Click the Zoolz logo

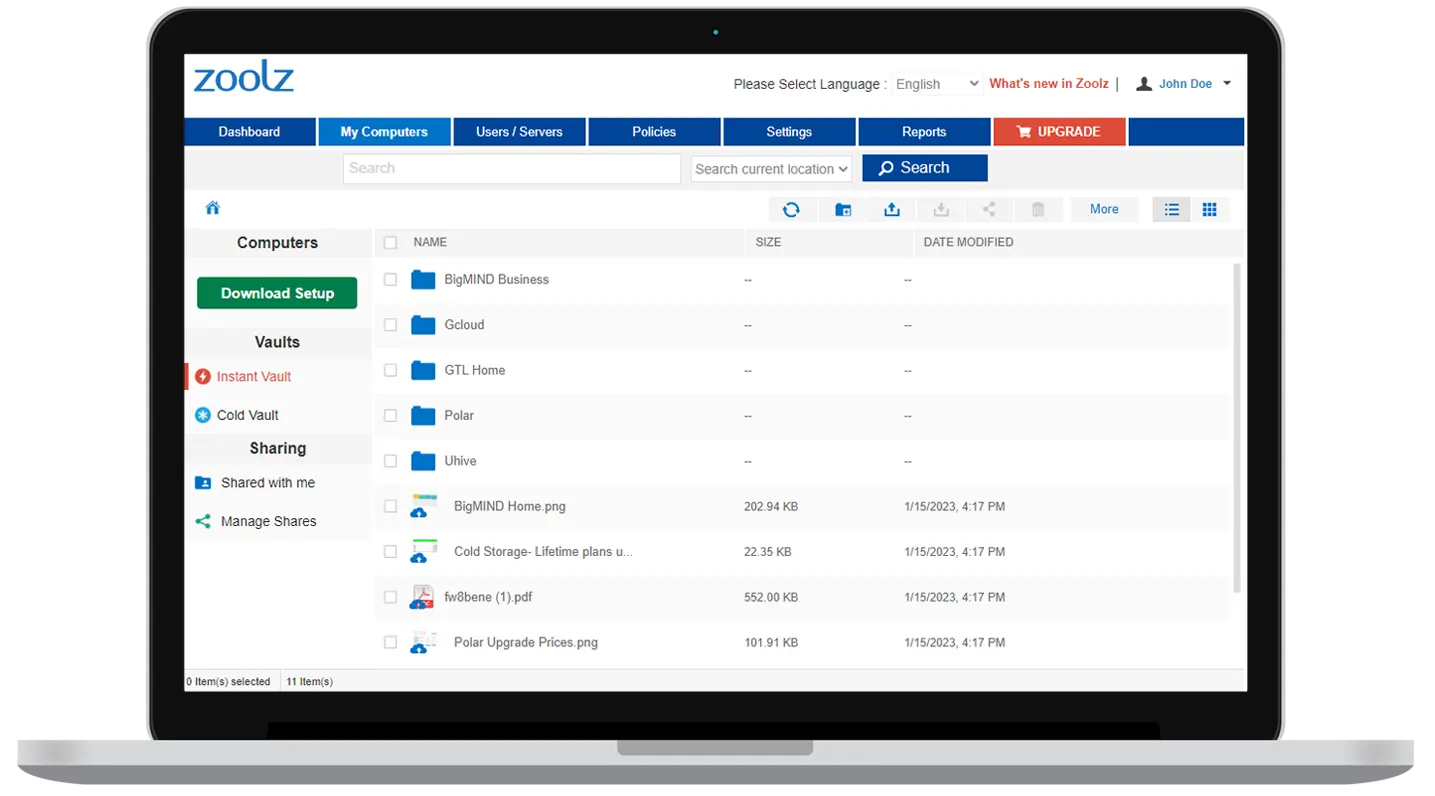(x=244, y=78)
